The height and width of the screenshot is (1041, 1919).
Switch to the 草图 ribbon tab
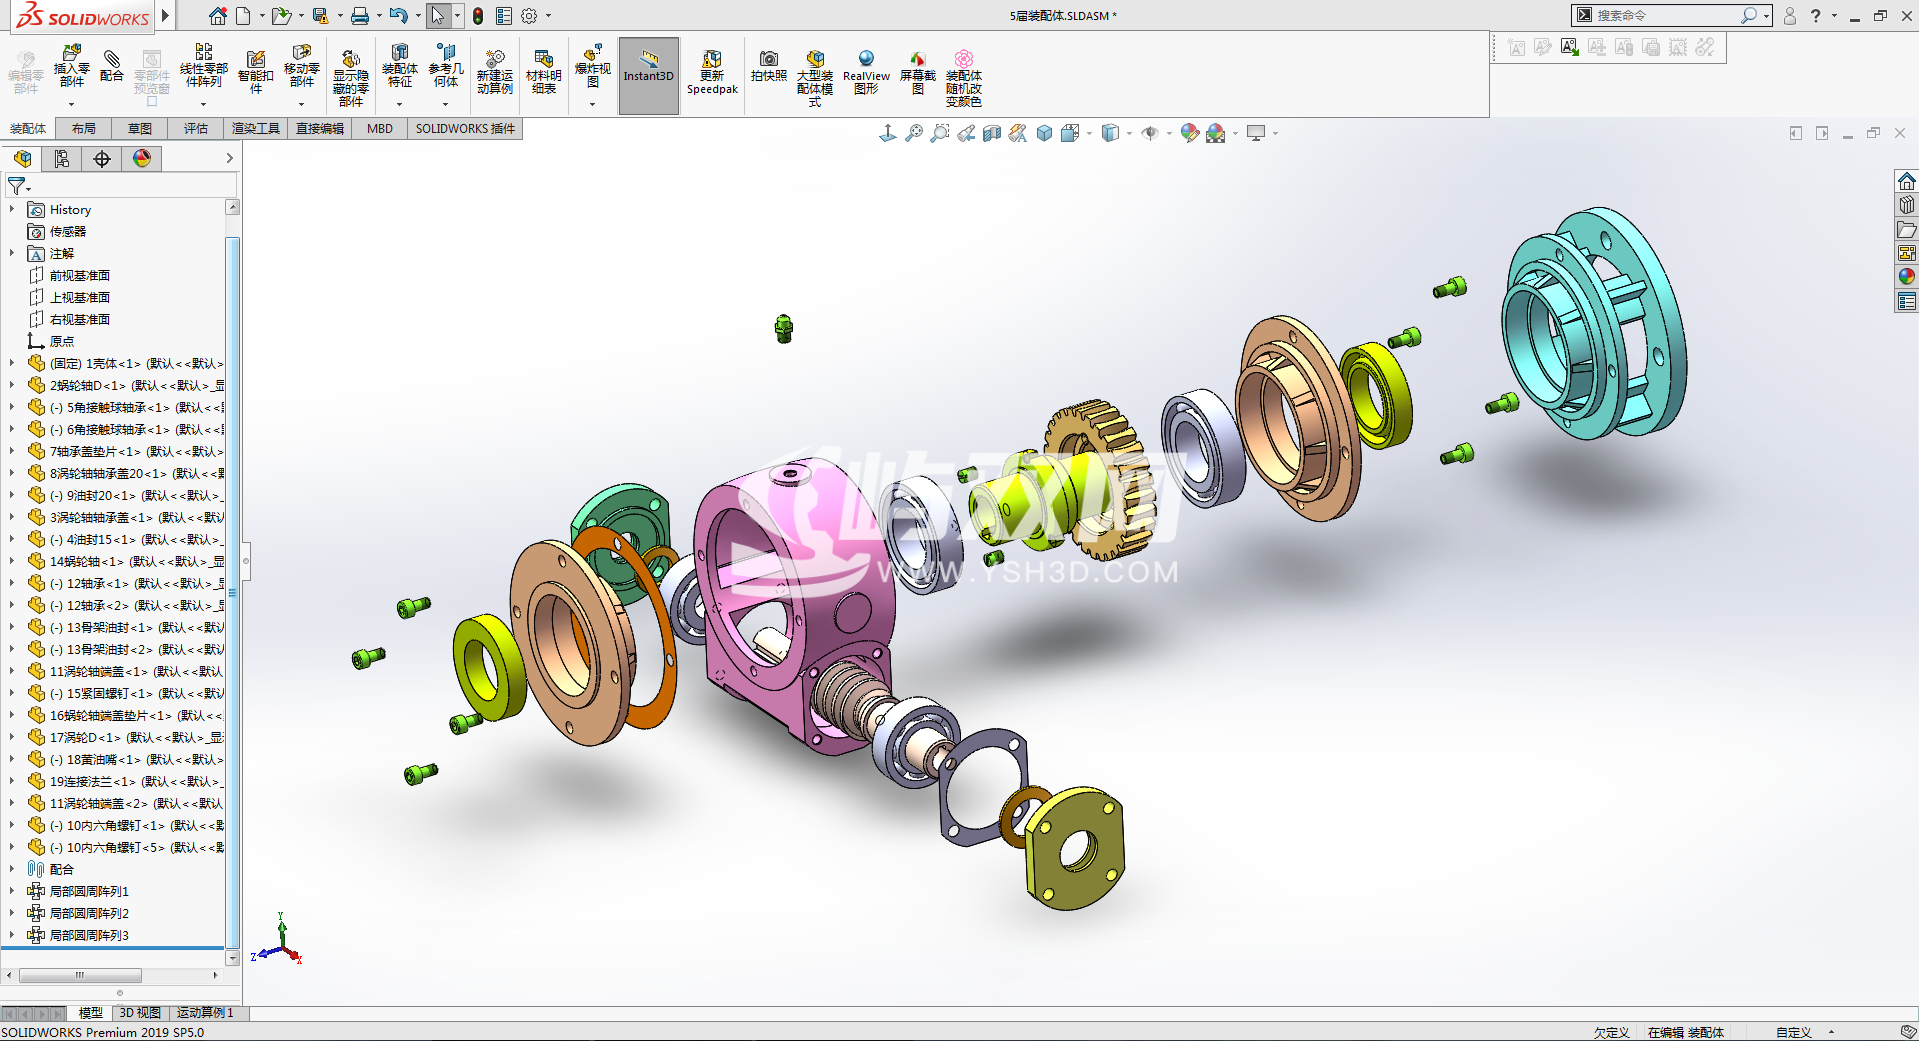coord(140,128)
